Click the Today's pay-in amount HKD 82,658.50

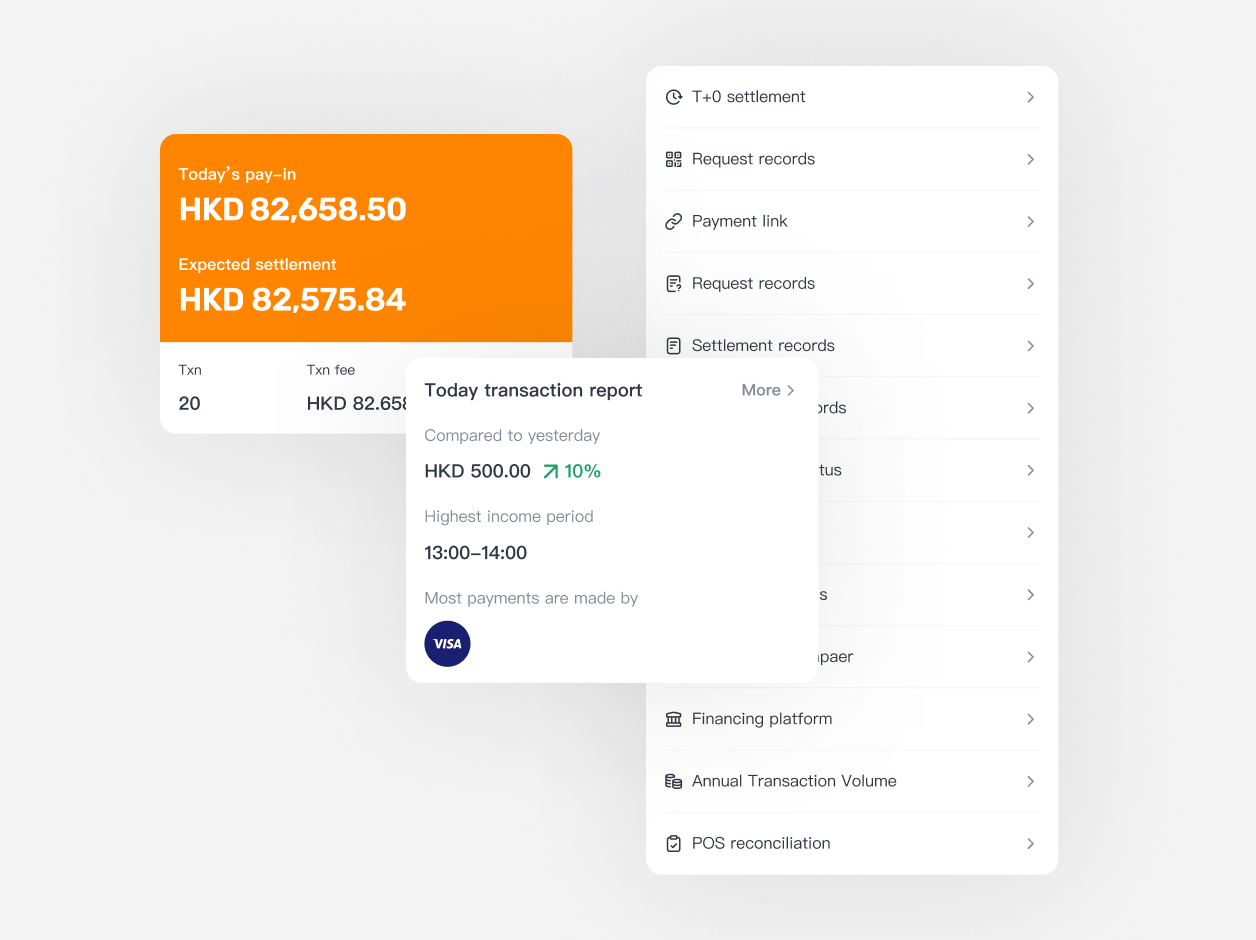point(293,209)
